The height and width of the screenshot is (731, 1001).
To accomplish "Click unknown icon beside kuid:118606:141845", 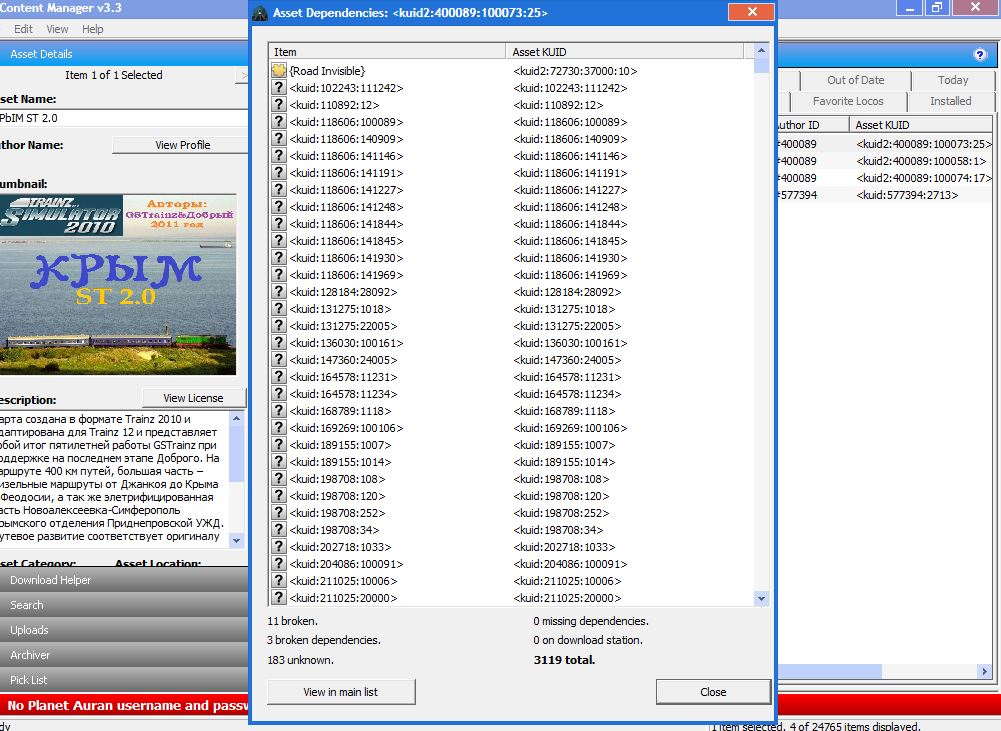I will (x=278, y=241).
